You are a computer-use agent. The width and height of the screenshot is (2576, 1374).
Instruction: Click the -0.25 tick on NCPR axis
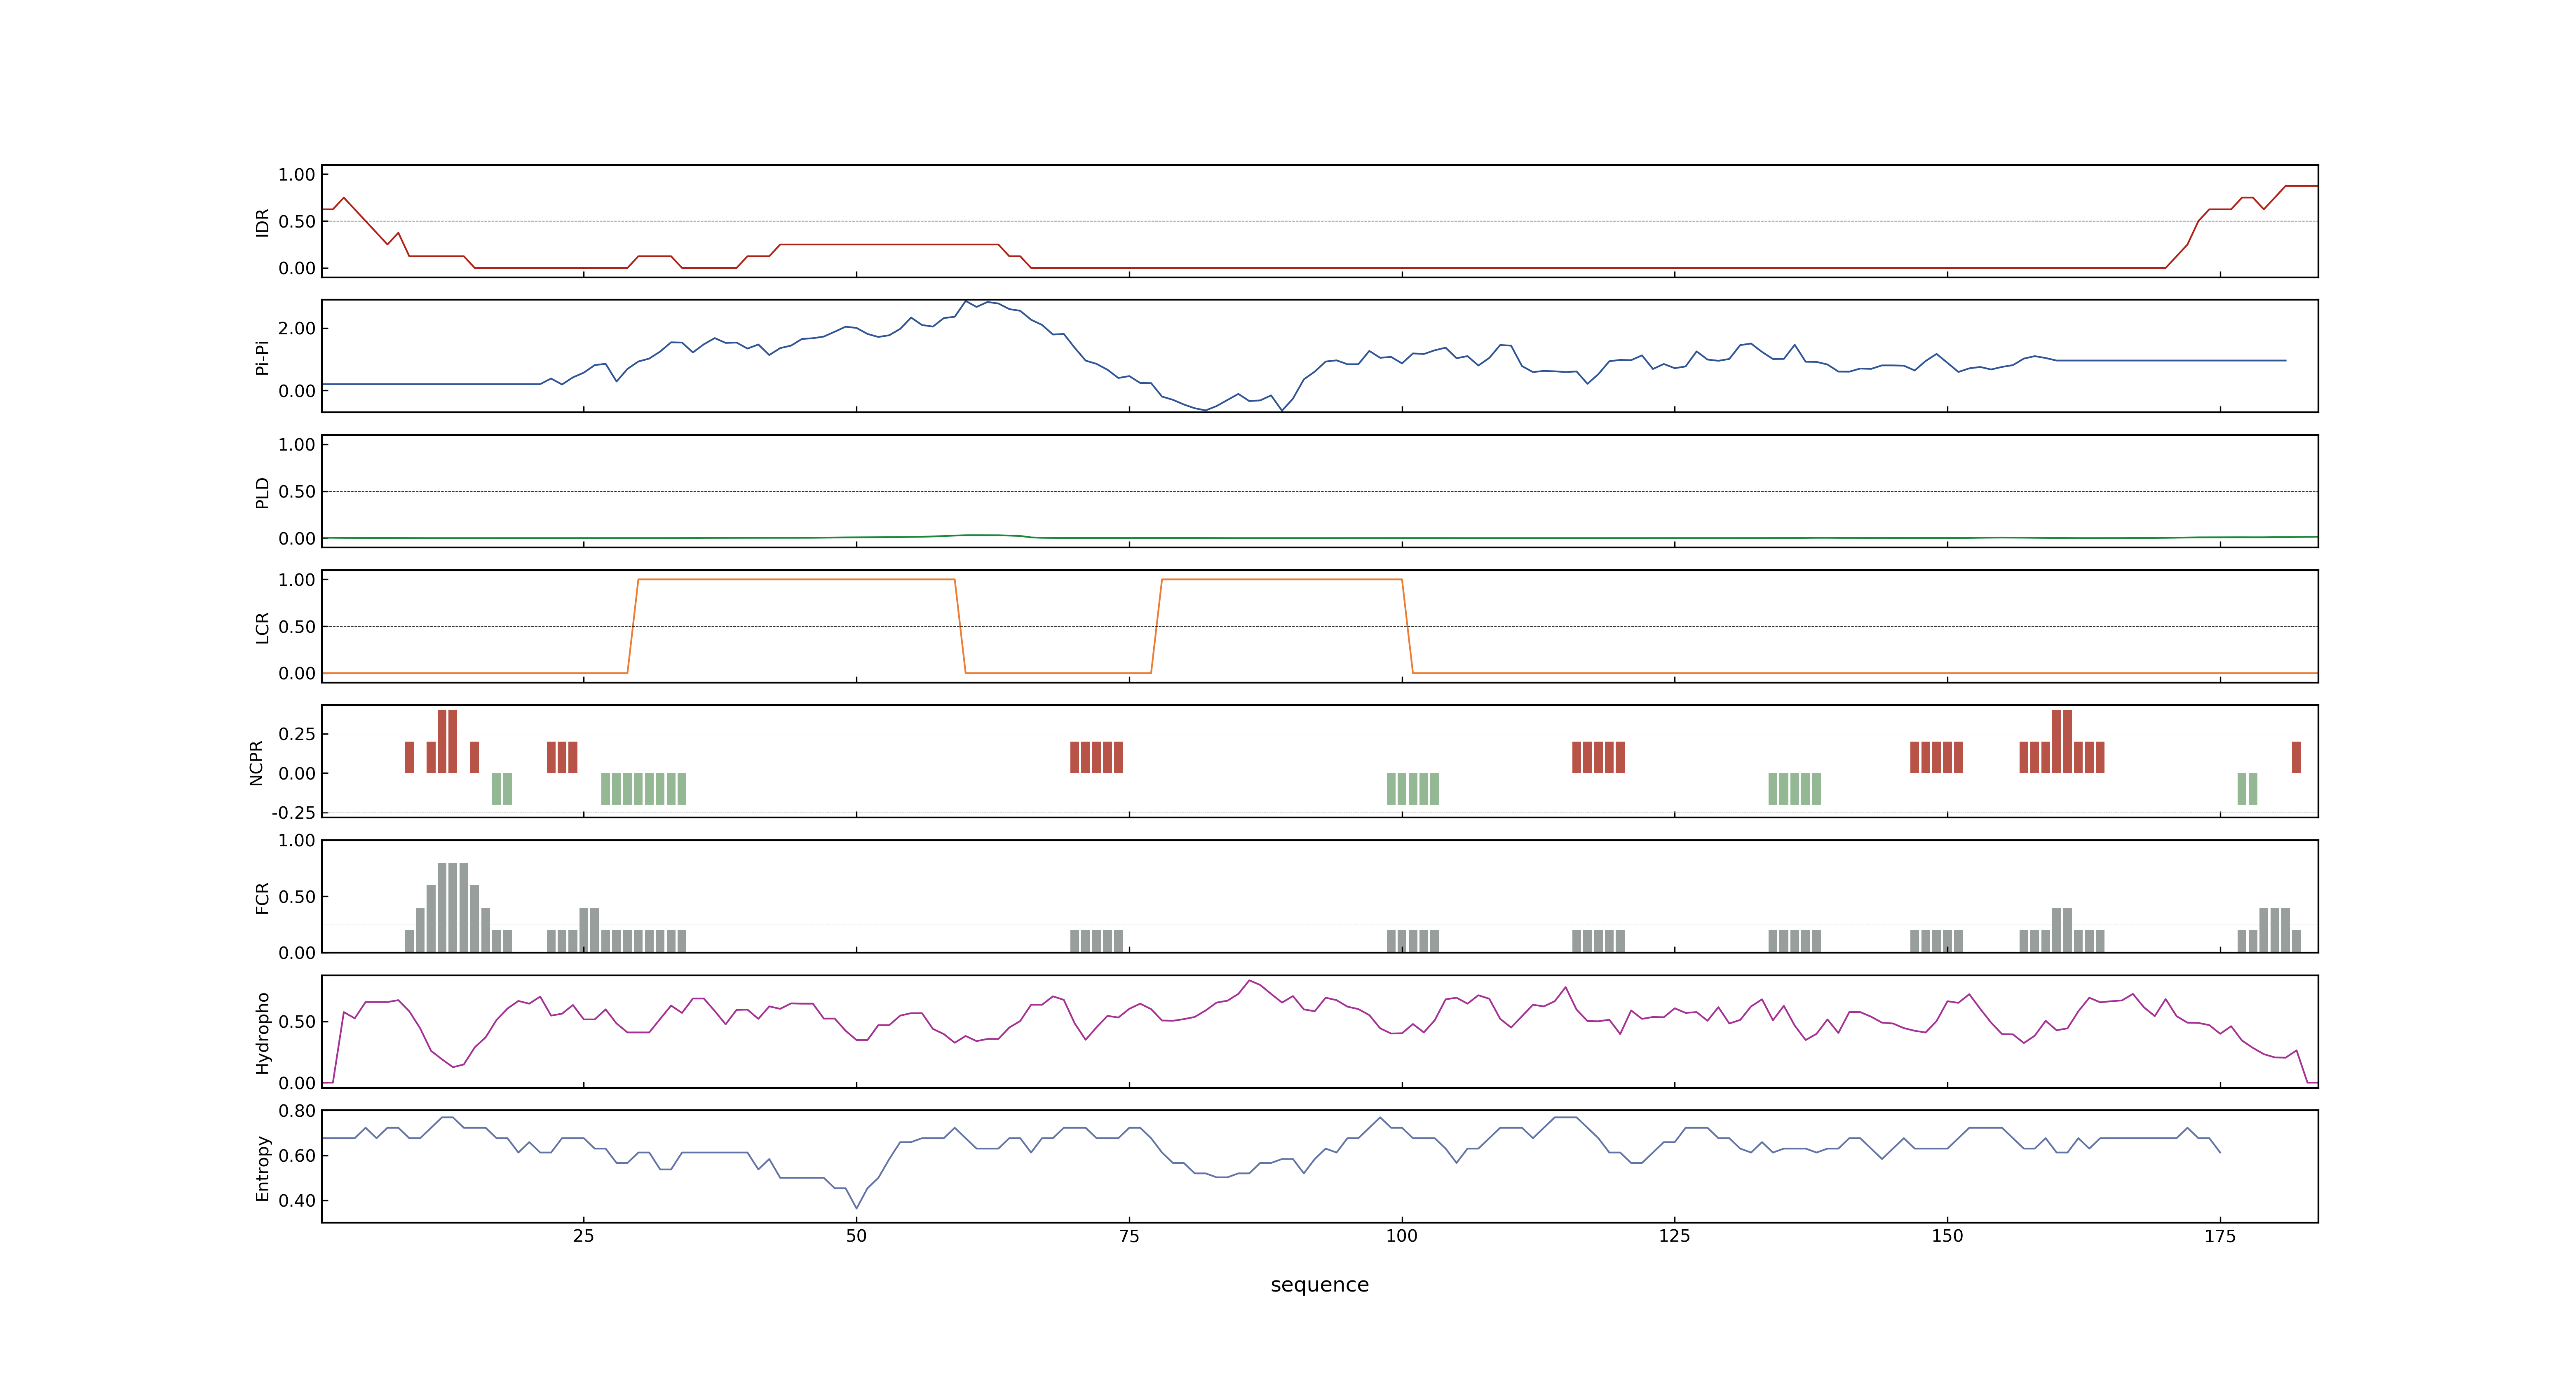tap(293, 813)
